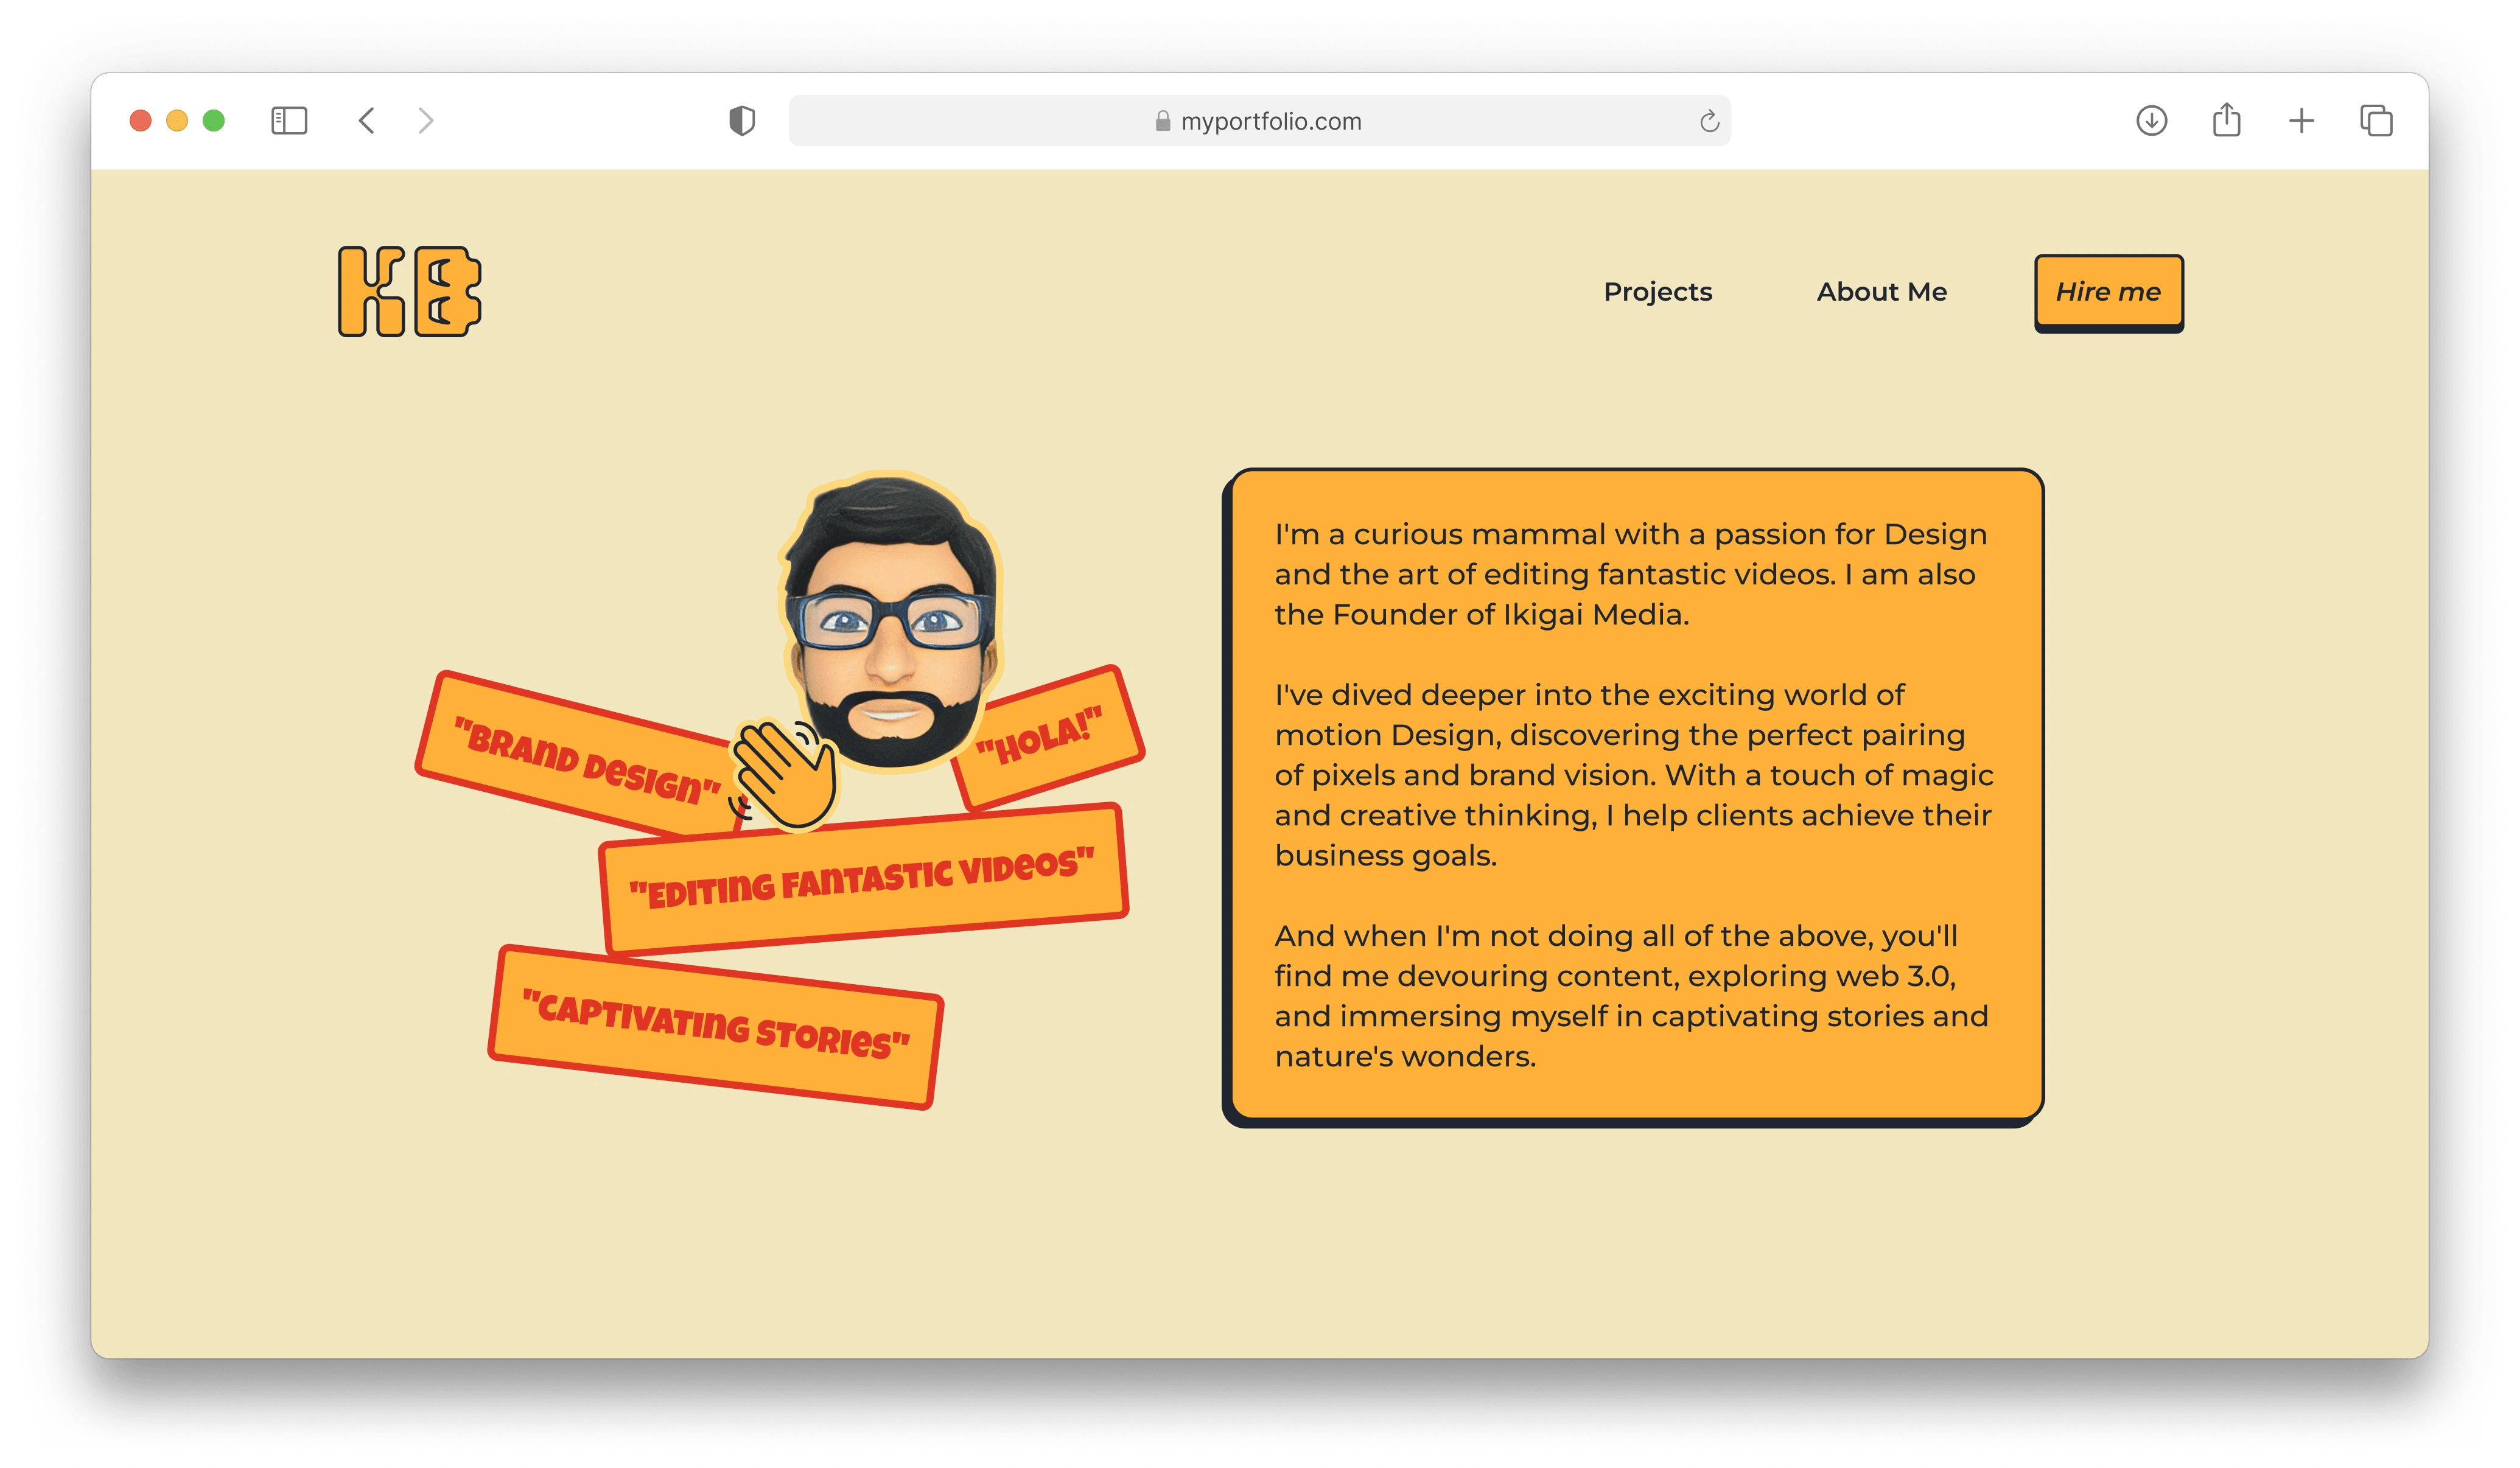Open the privacy shield report icon
Image resolution: width=2520 pixels, height=1468 pixels.
[742, 121]
